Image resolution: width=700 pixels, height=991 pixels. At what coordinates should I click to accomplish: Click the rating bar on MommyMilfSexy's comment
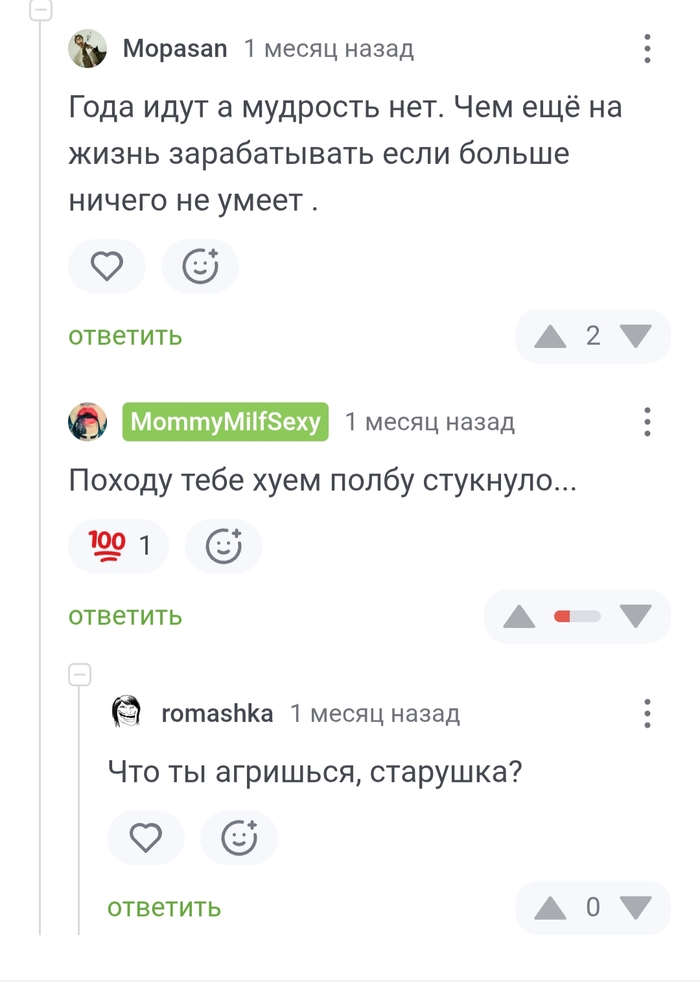[x=577, y=616]
